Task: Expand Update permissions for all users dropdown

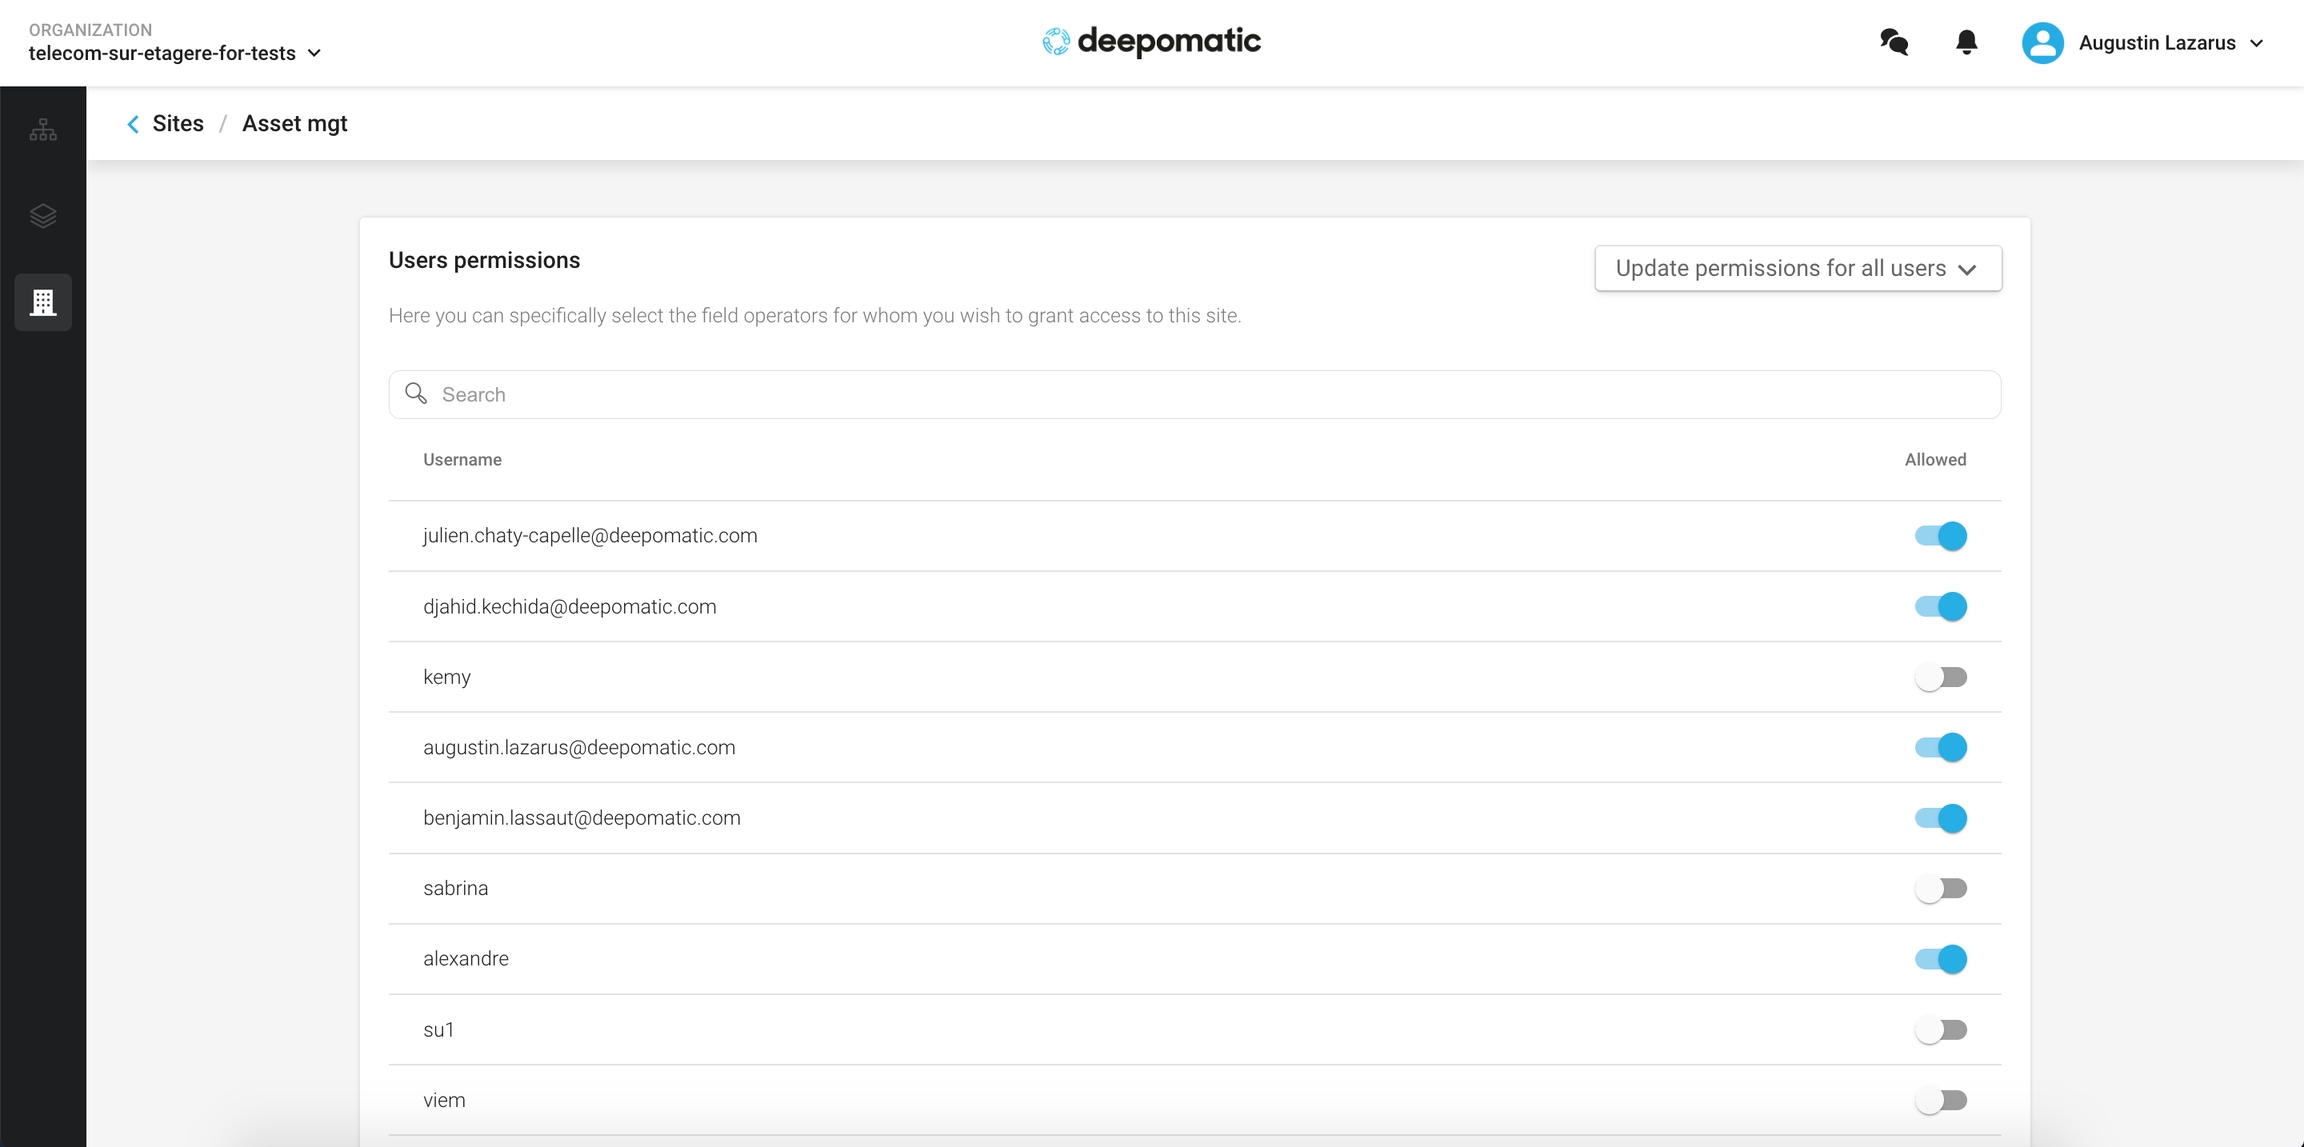Action: tap(1797, 269)
